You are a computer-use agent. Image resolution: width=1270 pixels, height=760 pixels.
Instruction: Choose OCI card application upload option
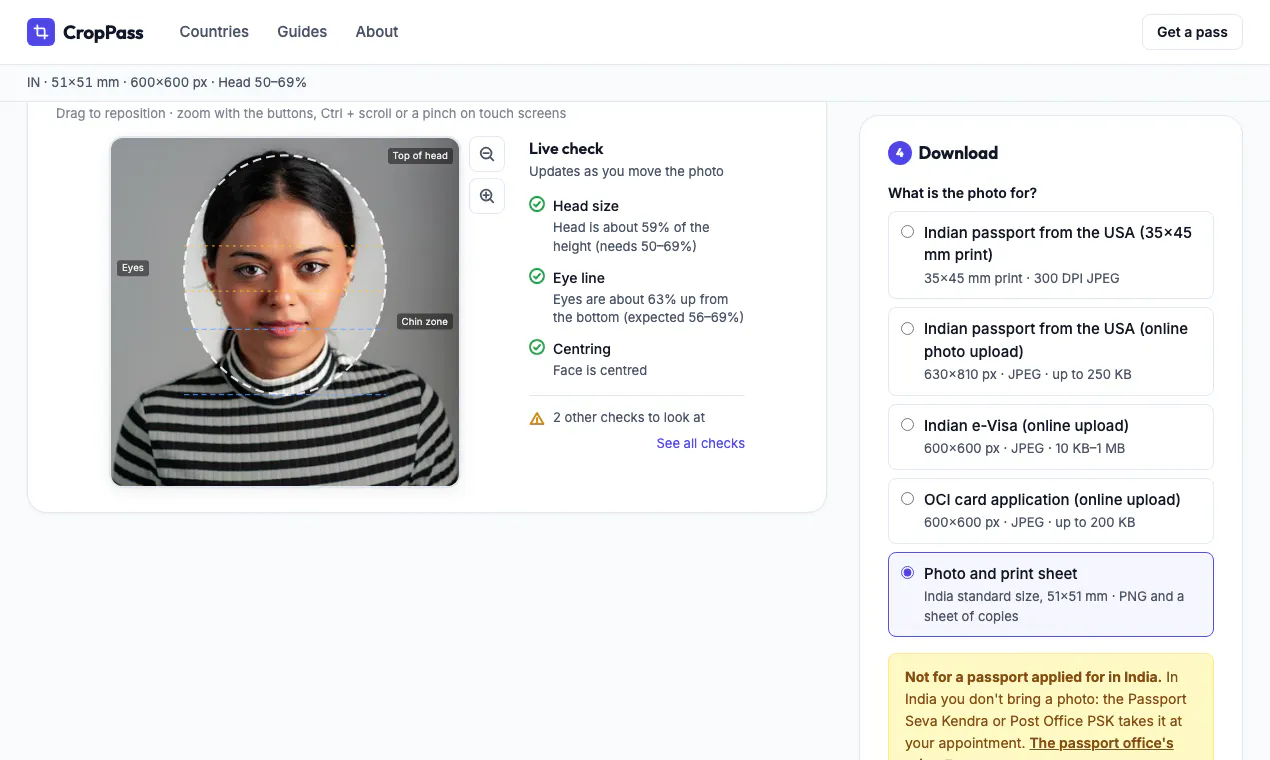click(x=1051, y=511)
